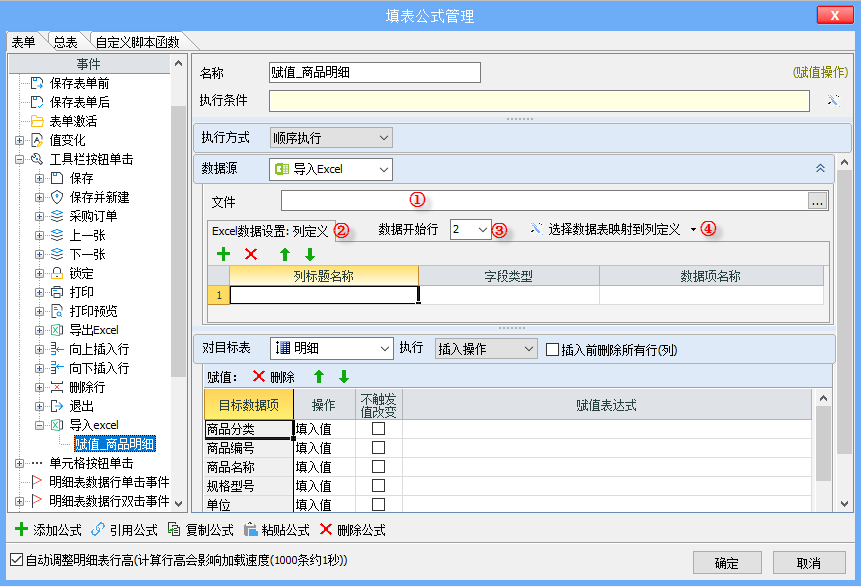Click the 文件 path input field

pyautogui.click(x=545, y=201)
